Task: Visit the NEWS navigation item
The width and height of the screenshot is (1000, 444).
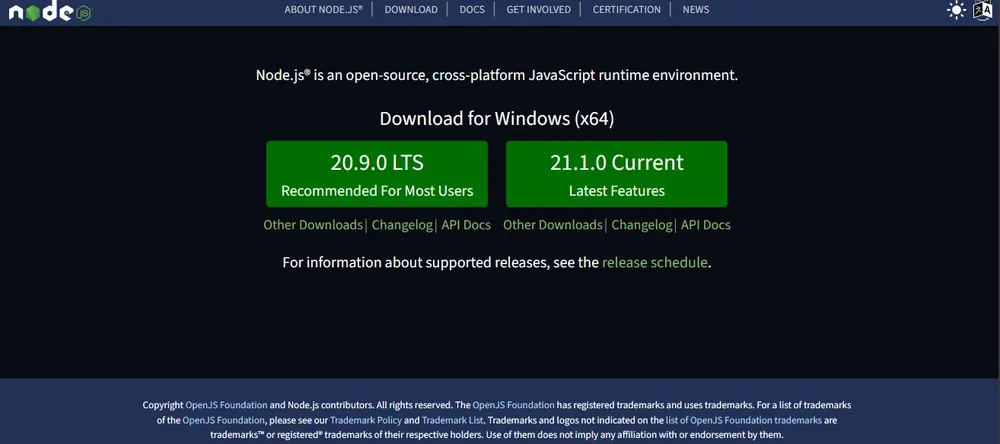Action: click(696, 9)
